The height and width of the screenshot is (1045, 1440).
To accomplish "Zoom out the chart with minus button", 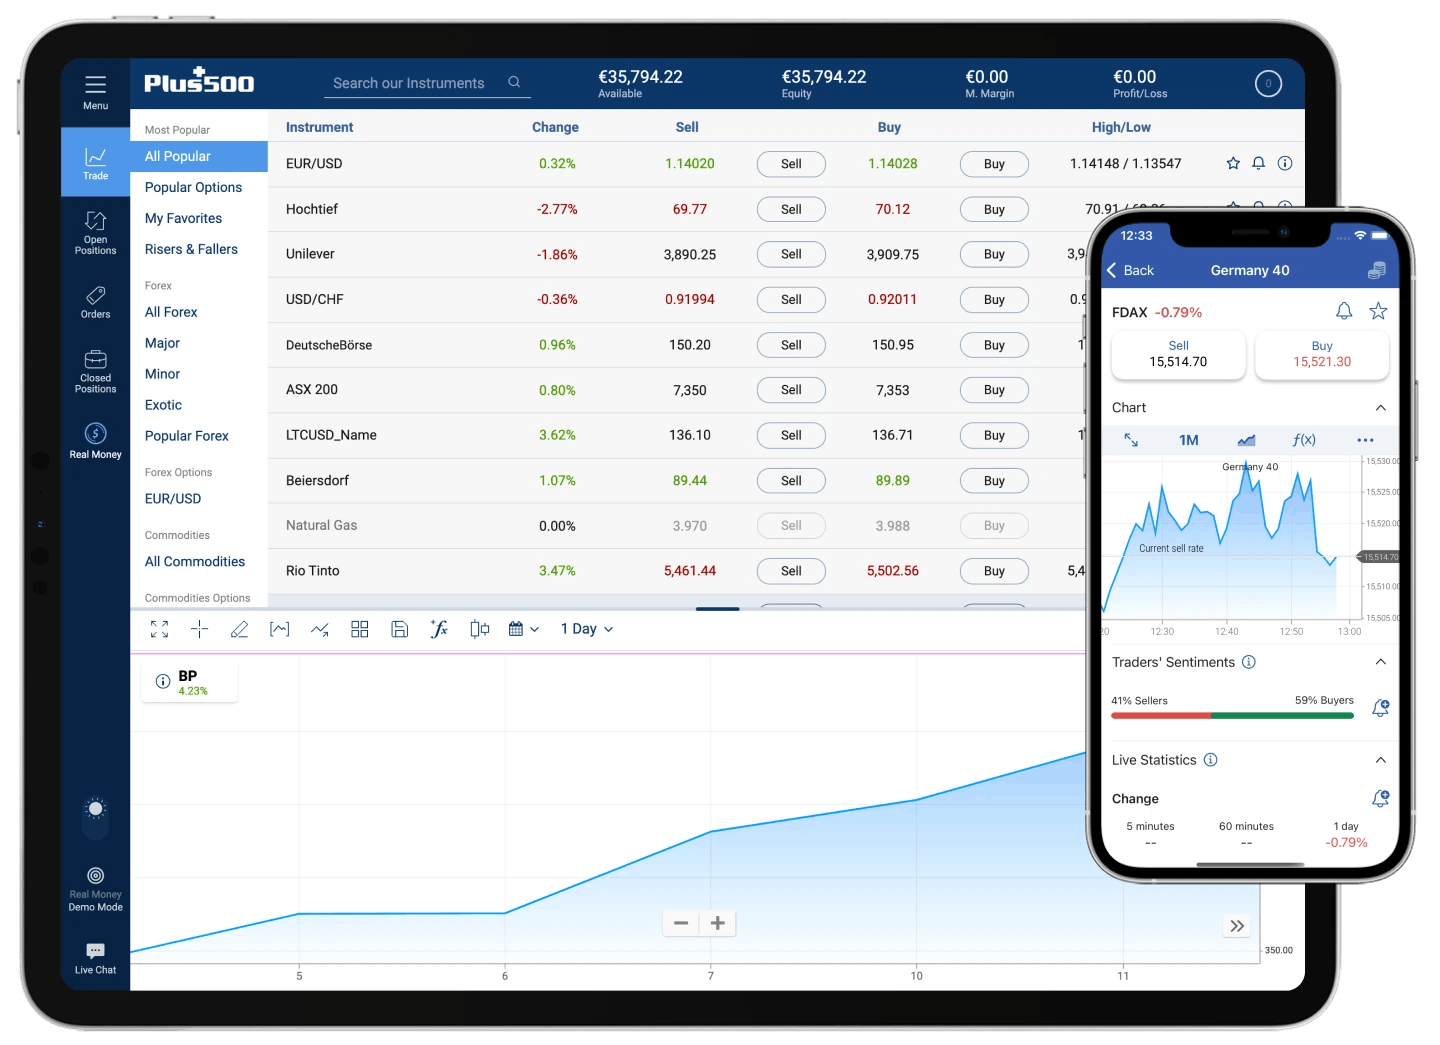I will coord(681,923).
